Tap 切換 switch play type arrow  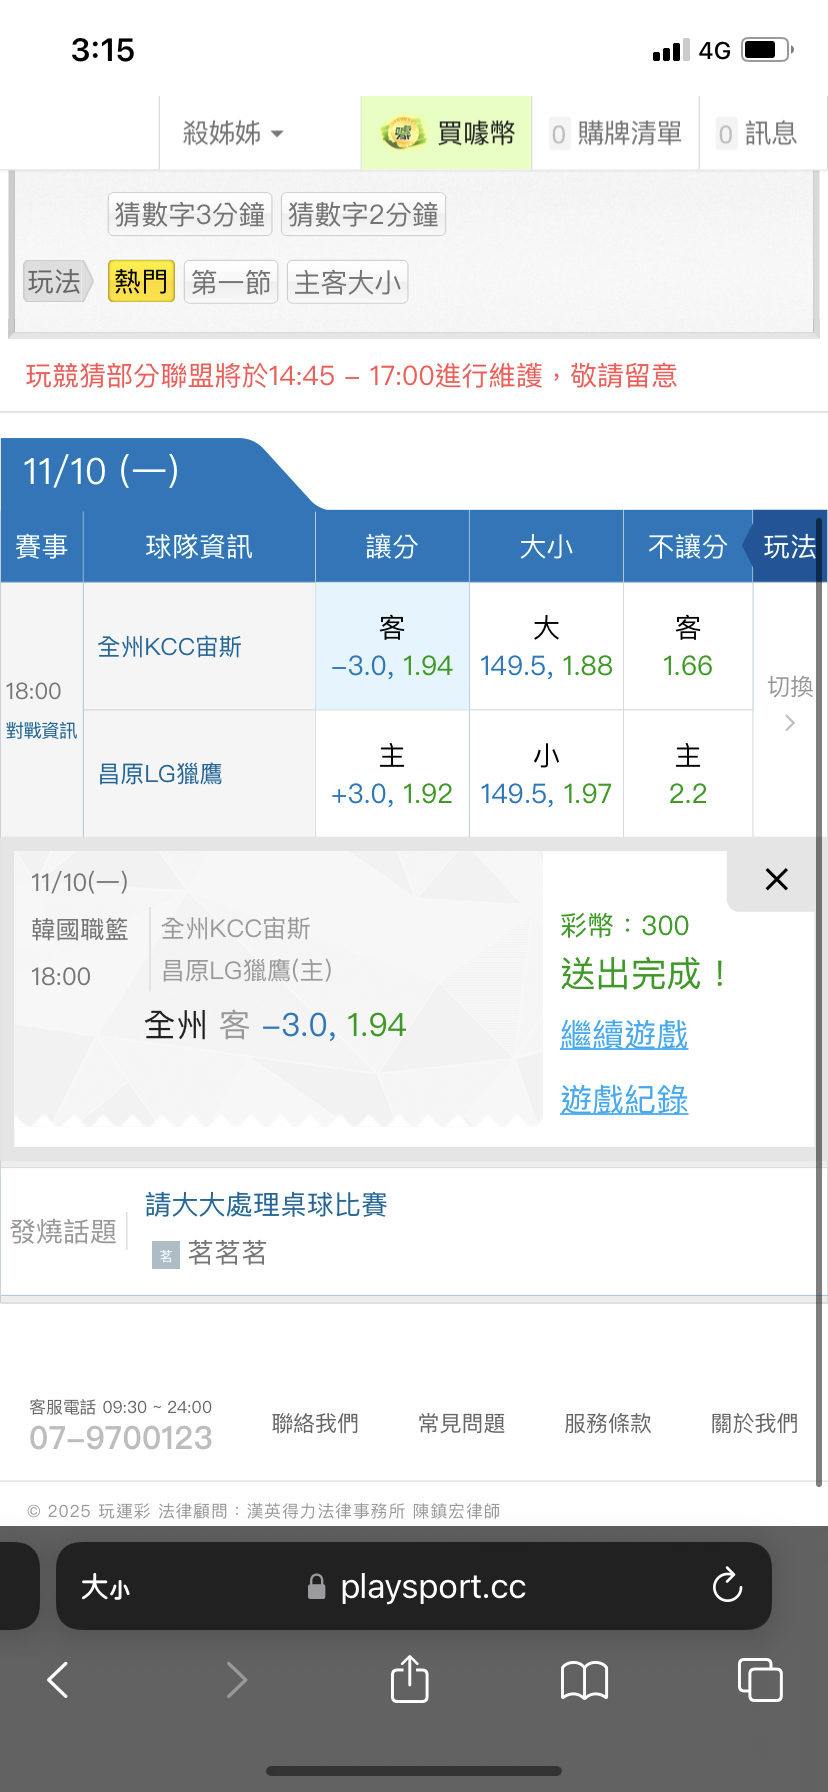pos(789,704)
